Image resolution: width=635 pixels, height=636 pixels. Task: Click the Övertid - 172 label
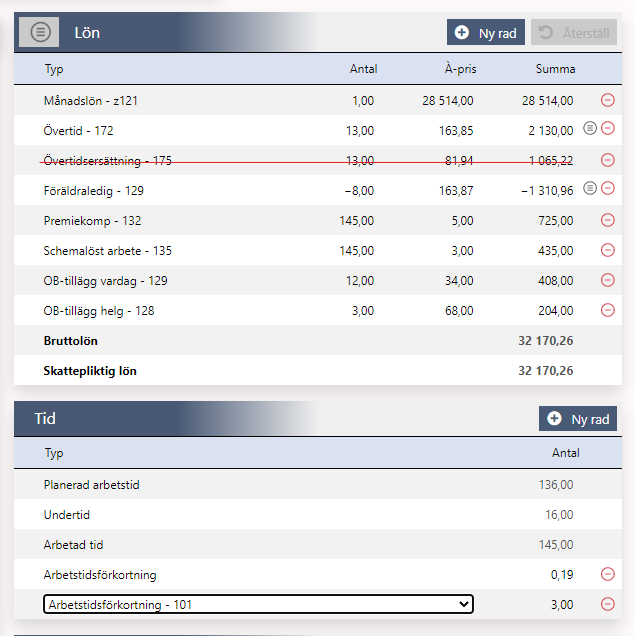tap(78, 131)
